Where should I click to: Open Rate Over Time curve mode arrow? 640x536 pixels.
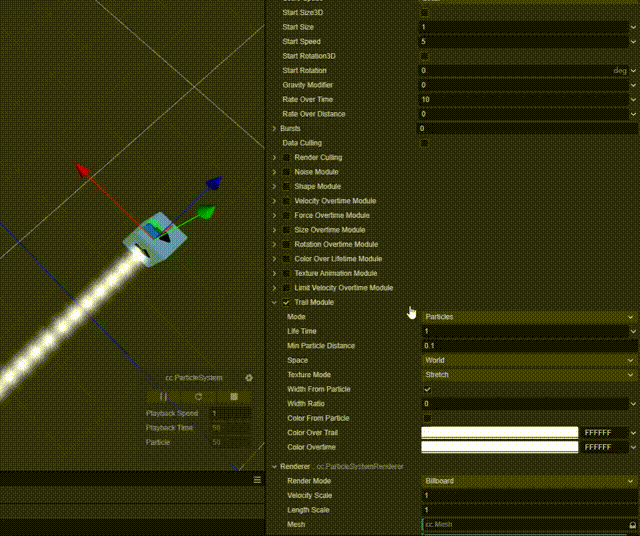(x=633, y=100)
